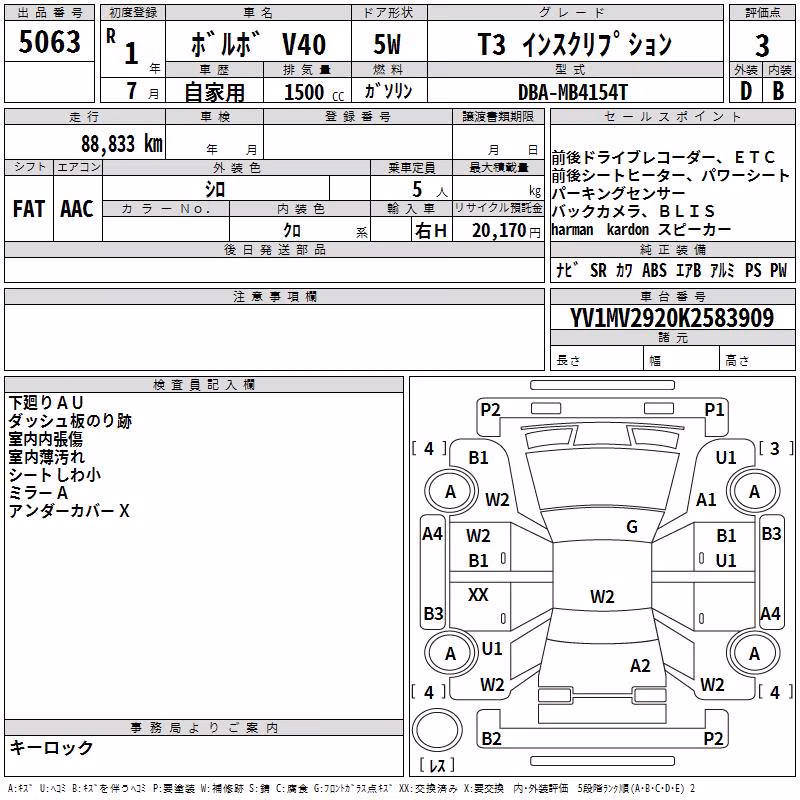Select the 注意事項欄 header

(x=274, y=296)
